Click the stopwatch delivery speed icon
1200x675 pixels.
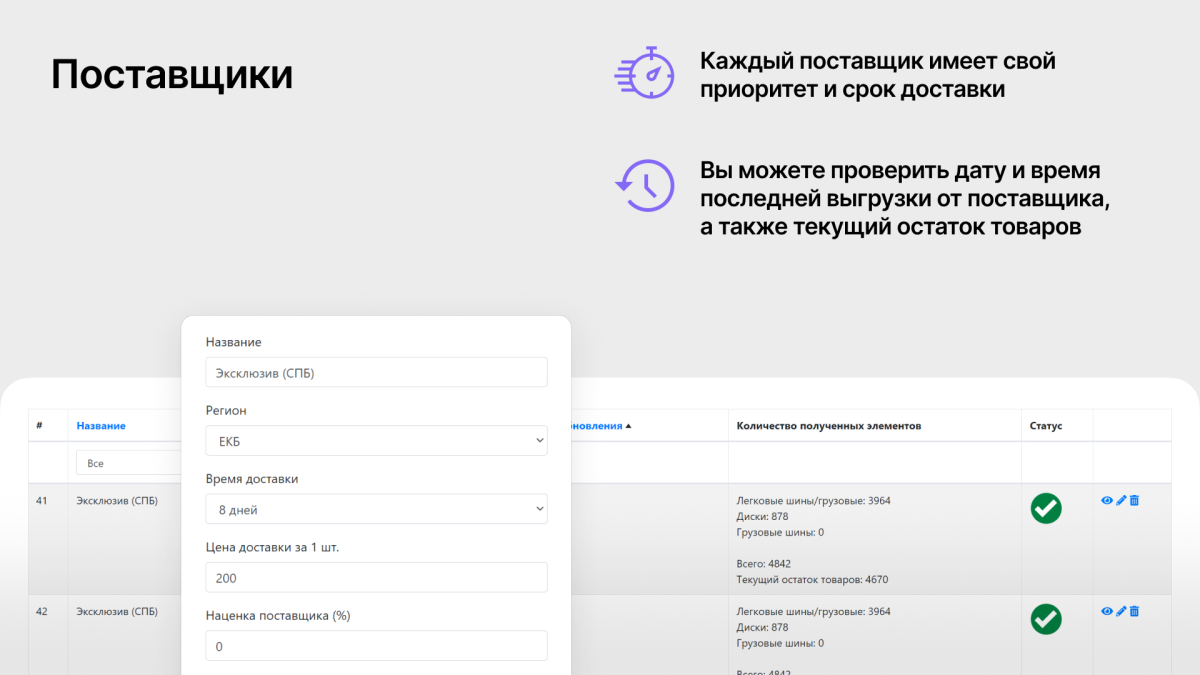pos(643,72)
